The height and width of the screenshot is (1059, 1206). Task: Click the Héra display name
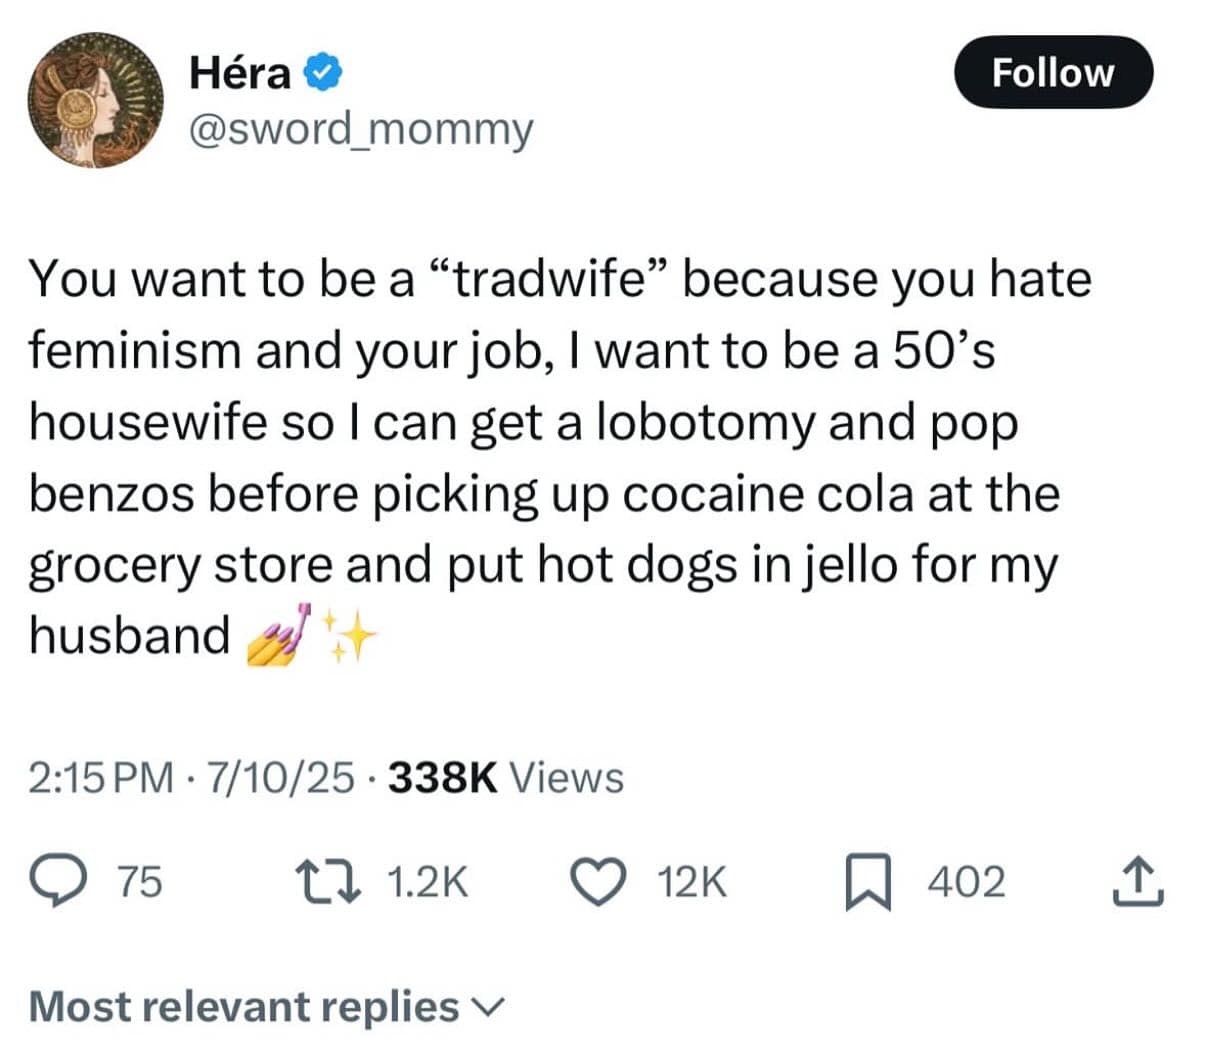[x=240, y=73]
